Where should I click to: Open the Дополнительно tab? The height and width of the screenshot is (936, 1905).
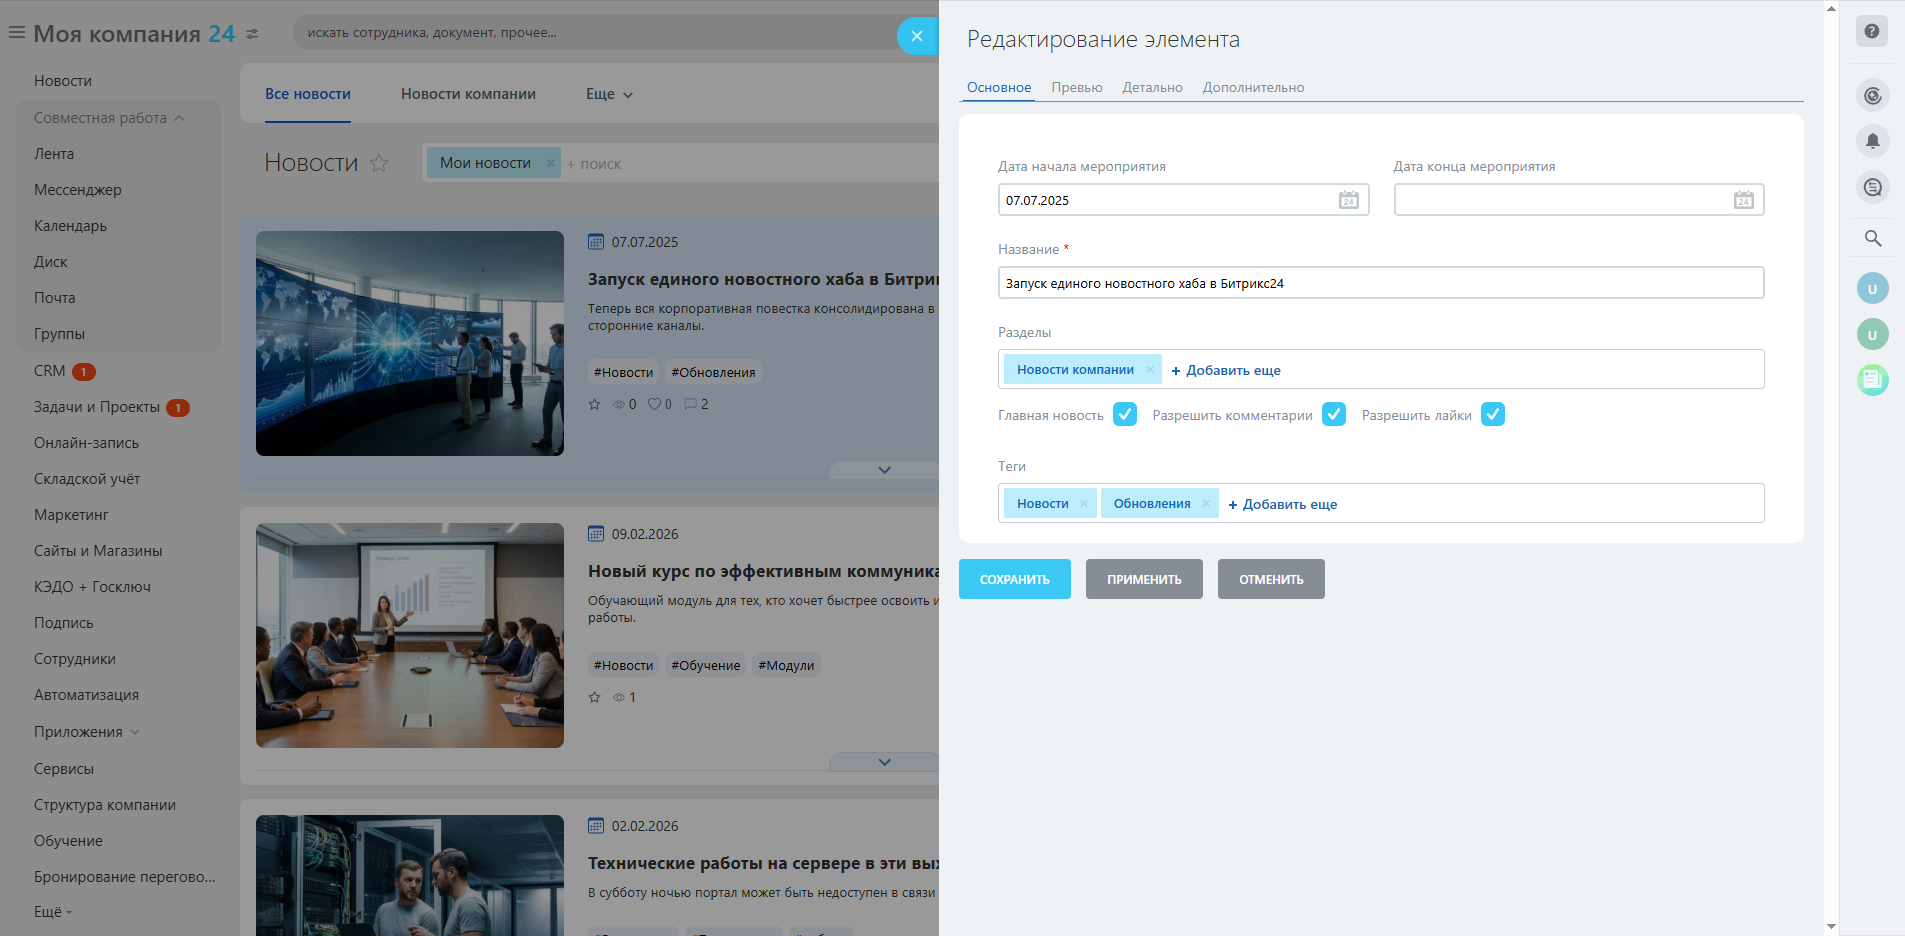[1253, 88]
